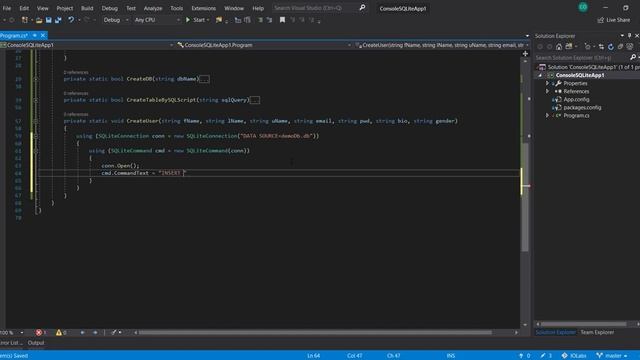Click the horizontal editor scrollbar
Viewport: 640px width, 360px height.
[315, 333]
